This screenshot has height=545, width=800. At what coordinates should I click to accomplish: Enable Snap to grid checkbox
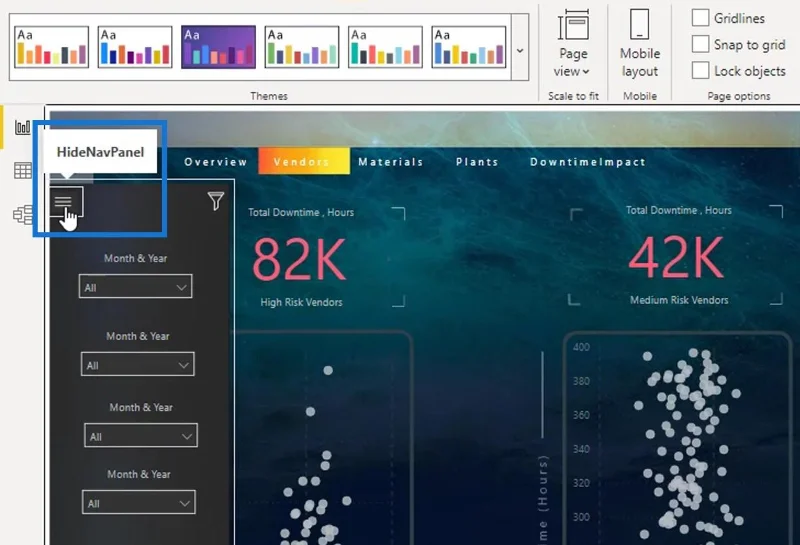pos(700,44)
